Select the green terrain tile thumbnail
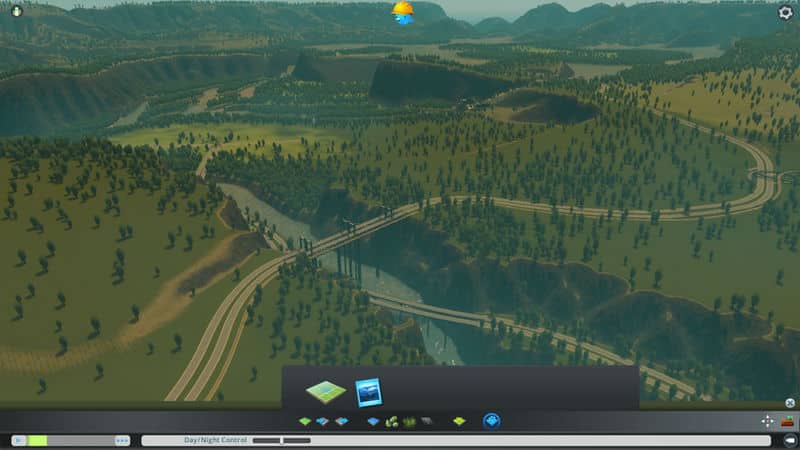Viewport: 800px width, 450px height. (x=325, y=391)
